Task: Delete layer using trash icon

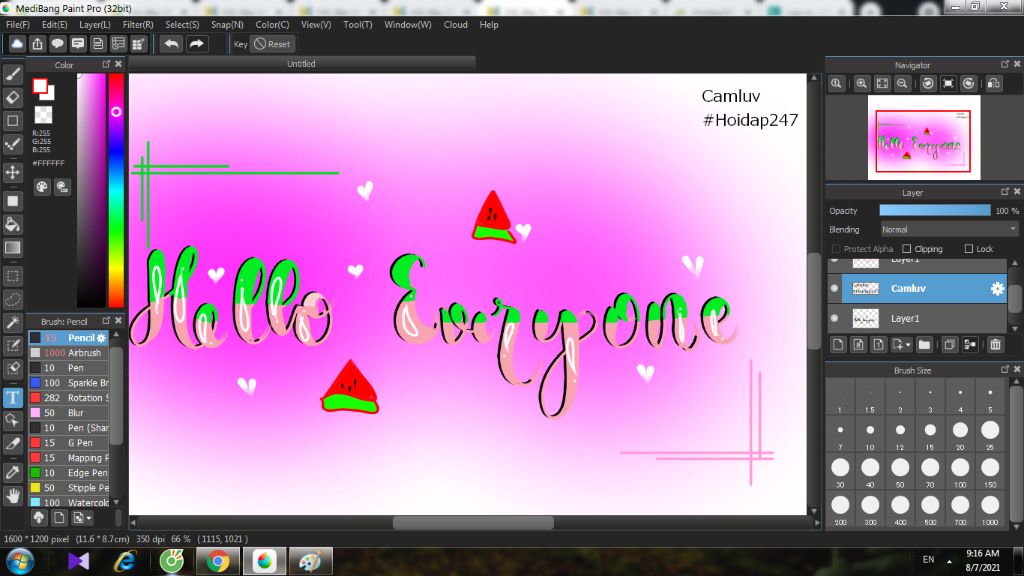Action: point(995,345)
